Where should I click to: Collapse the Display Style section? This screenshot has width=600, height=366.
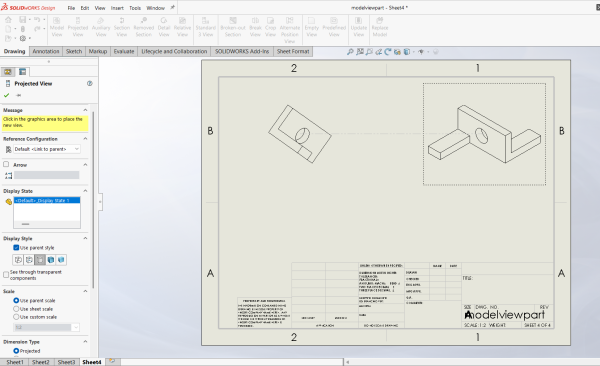85,238
